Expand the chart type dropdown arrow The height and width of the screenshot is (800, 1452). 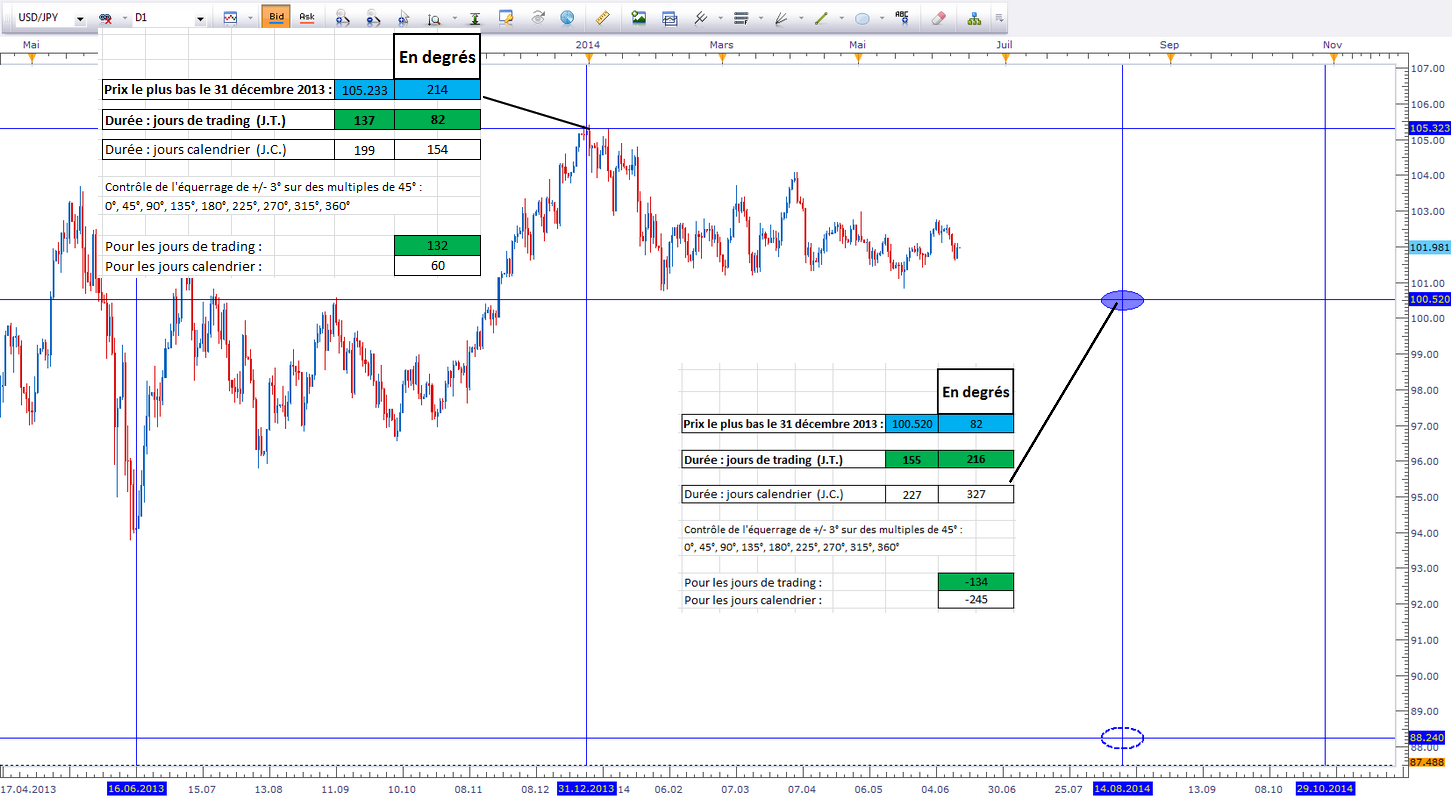248,18
